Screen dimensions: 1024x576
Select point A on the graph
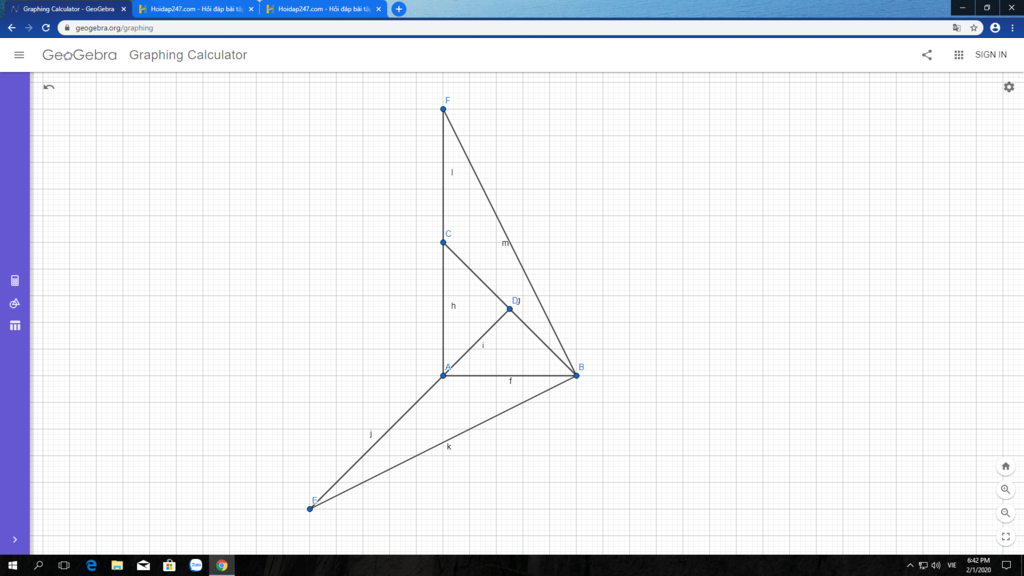pos(443,376)
